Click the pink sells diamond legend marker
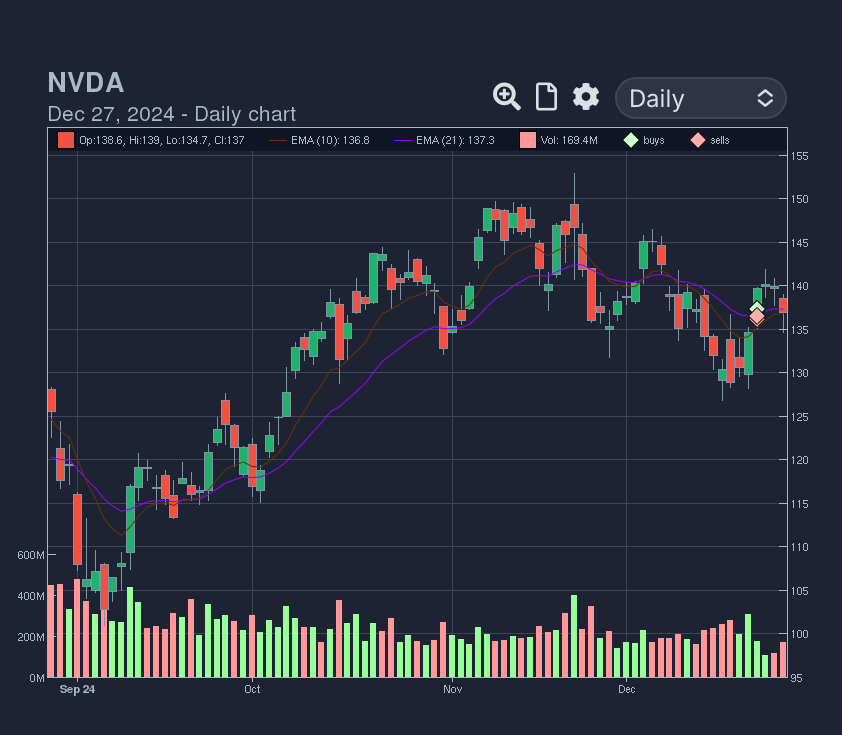This screenshot has height=735, width=842. pos(698,140)
